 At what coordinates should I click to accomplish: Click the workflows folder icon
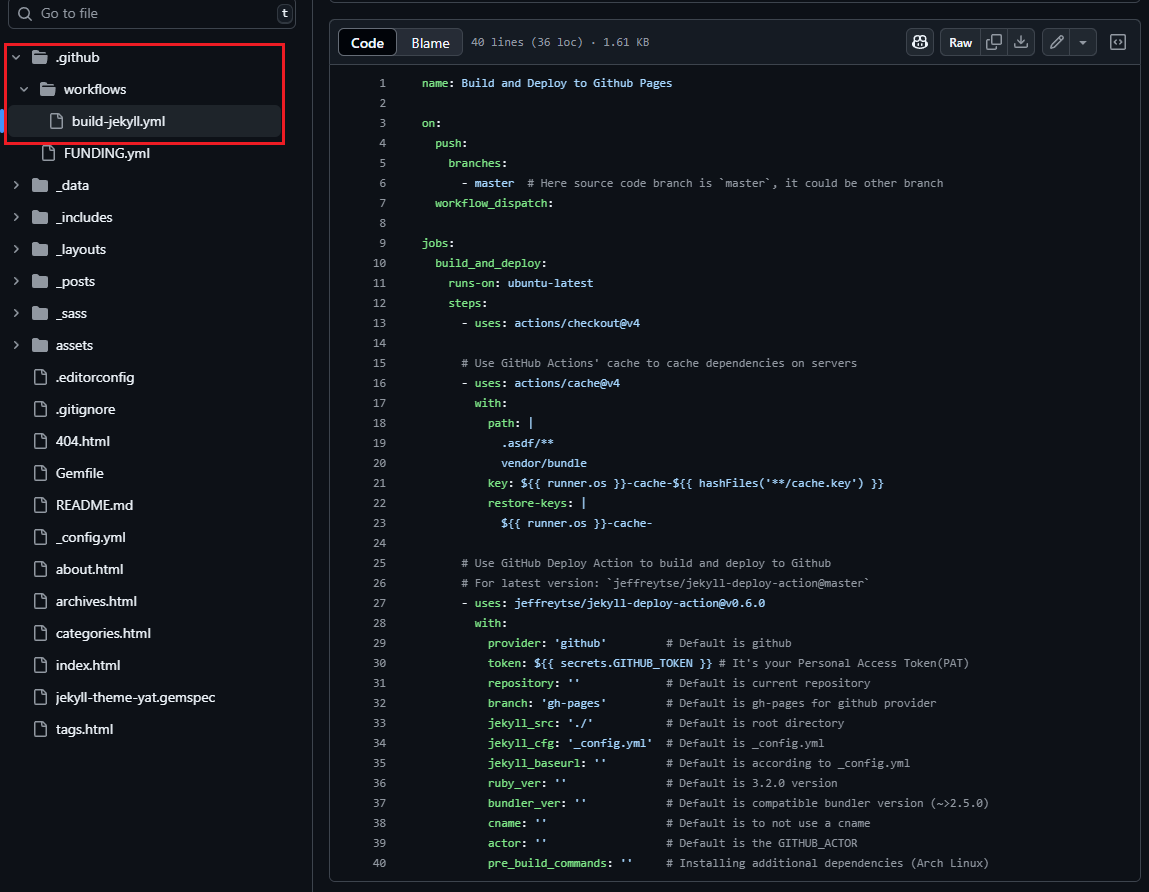[x=47, y=89]
